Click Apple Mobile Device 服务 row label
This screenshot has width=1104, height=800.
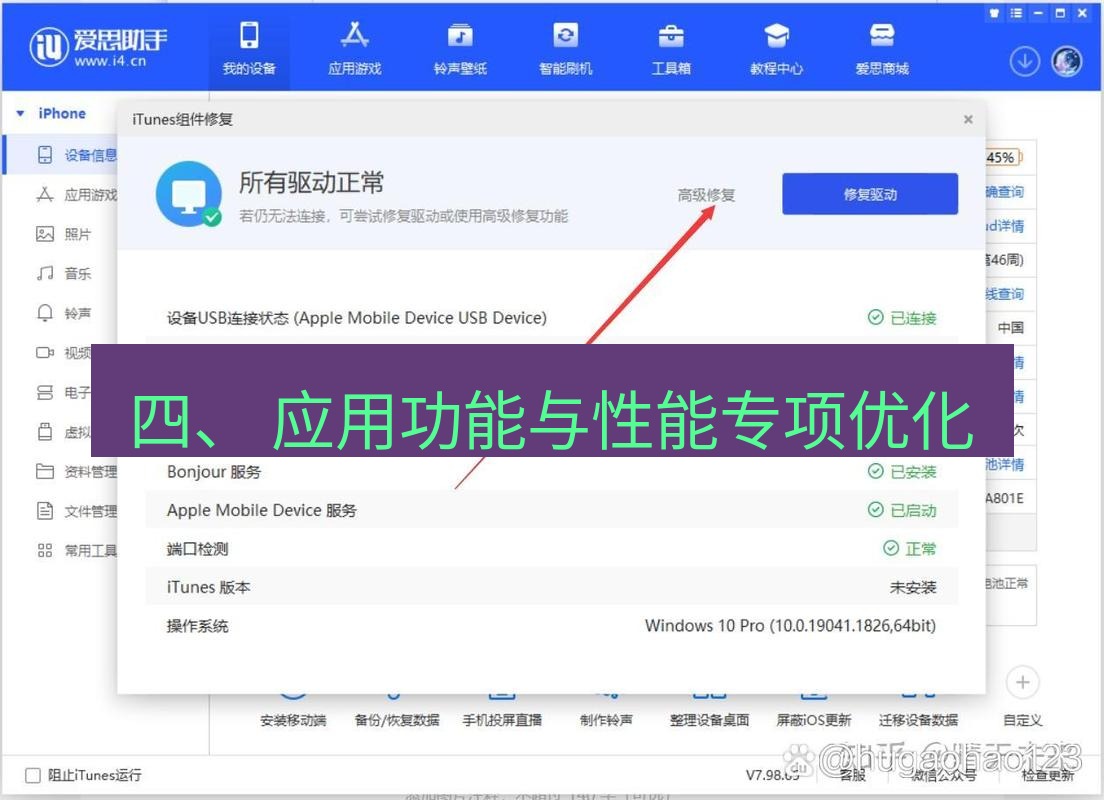(x=261, y=511)
